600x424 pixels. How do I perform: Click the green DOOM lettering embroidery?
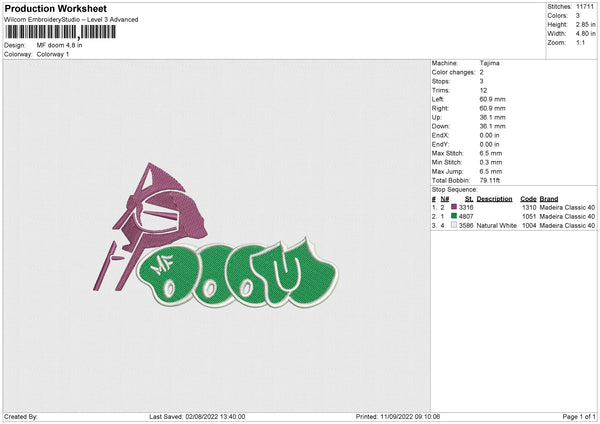pyautogui.click(x=238, y=272)
